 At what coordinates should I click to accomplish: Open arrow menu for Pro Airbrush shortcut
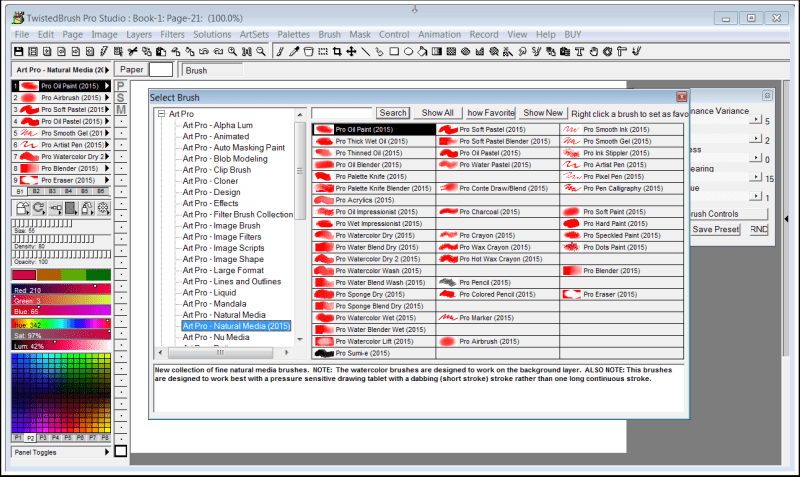pos(107,97)
